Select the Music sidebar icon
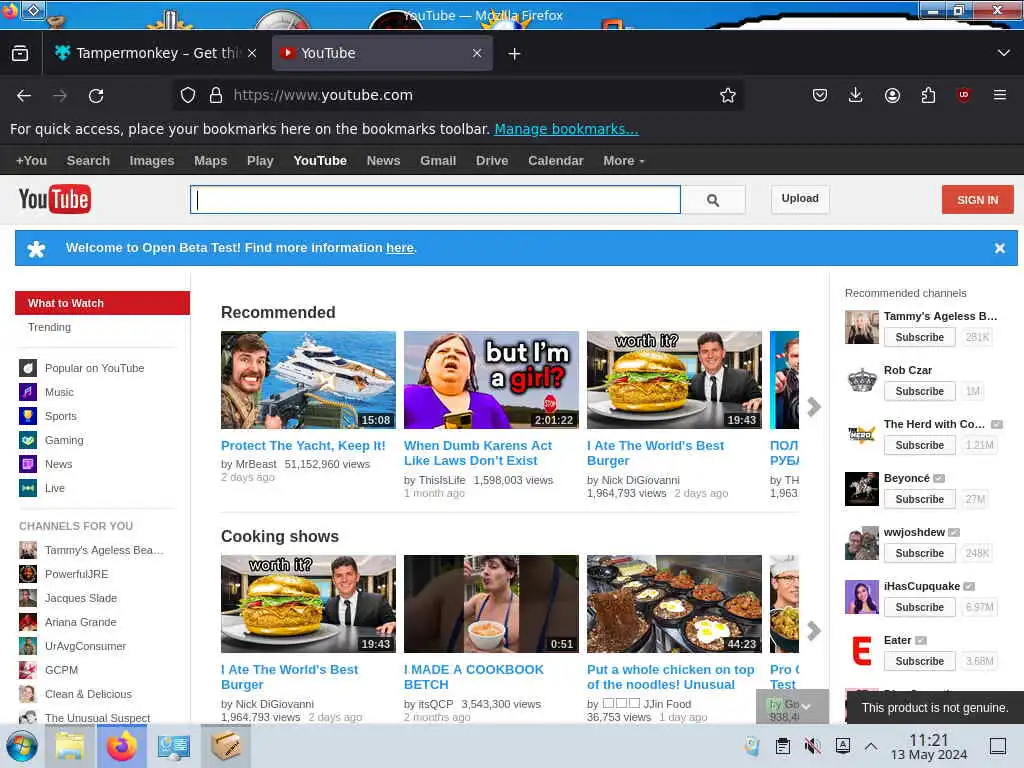Viewport: 1024px width, 768px height. (x=28, y=392)
